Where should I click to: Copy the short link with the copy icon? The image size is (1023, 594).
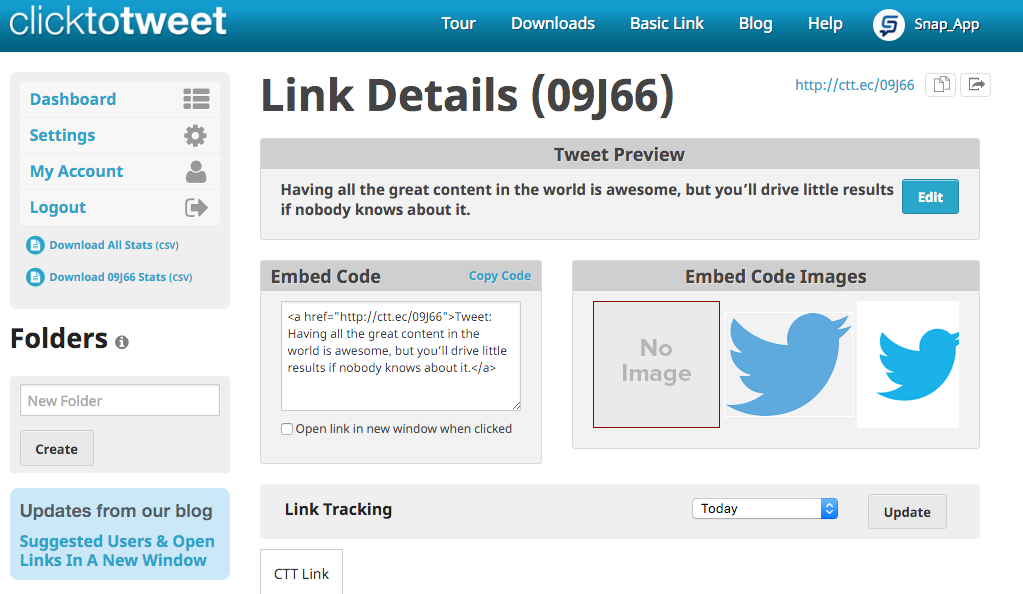[x=941, y=85]
